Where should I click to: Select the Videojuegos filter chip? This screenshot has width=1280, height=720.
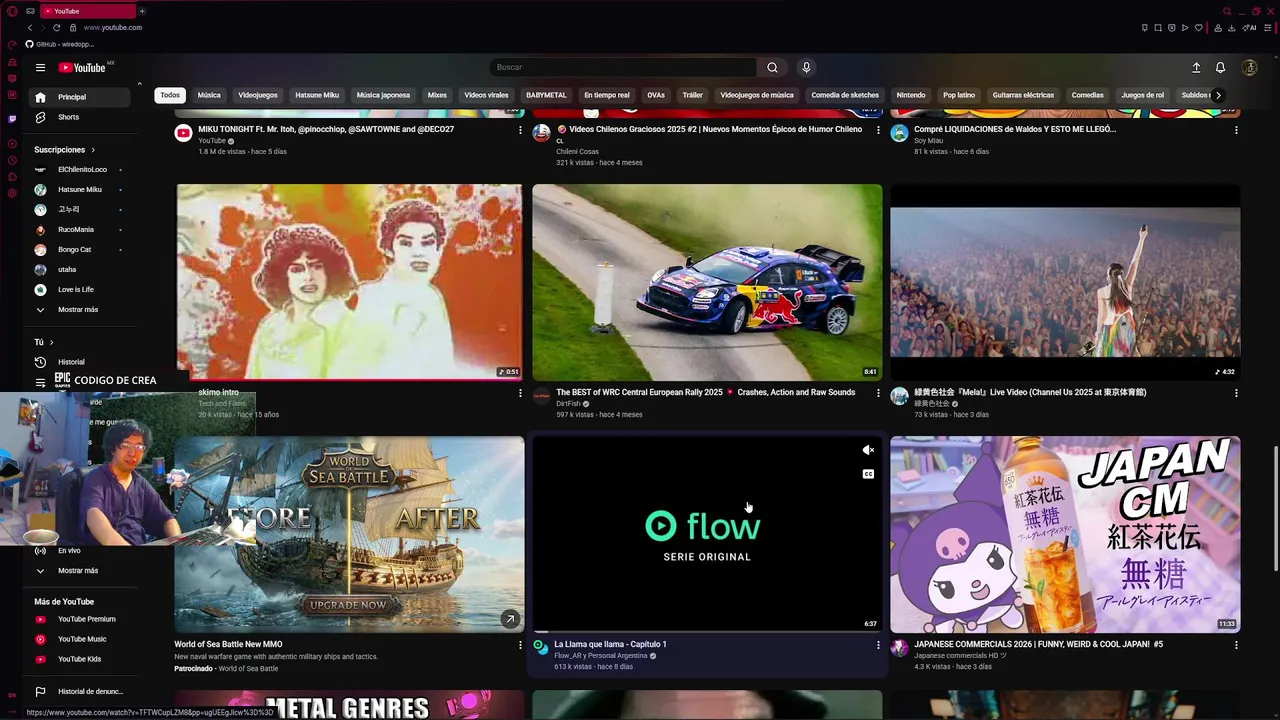258,95
